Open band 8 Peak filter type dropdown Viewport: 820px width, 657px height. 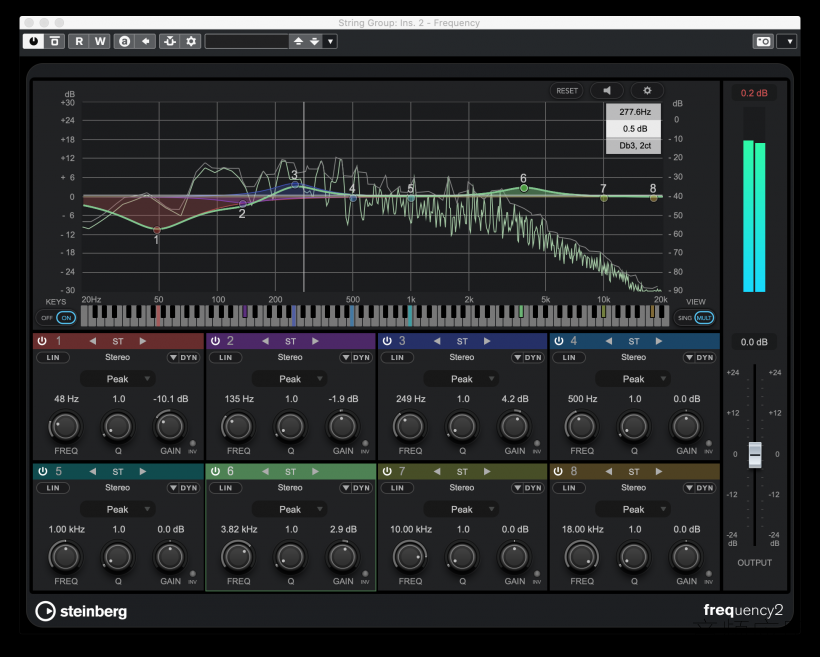coord(633,509)
